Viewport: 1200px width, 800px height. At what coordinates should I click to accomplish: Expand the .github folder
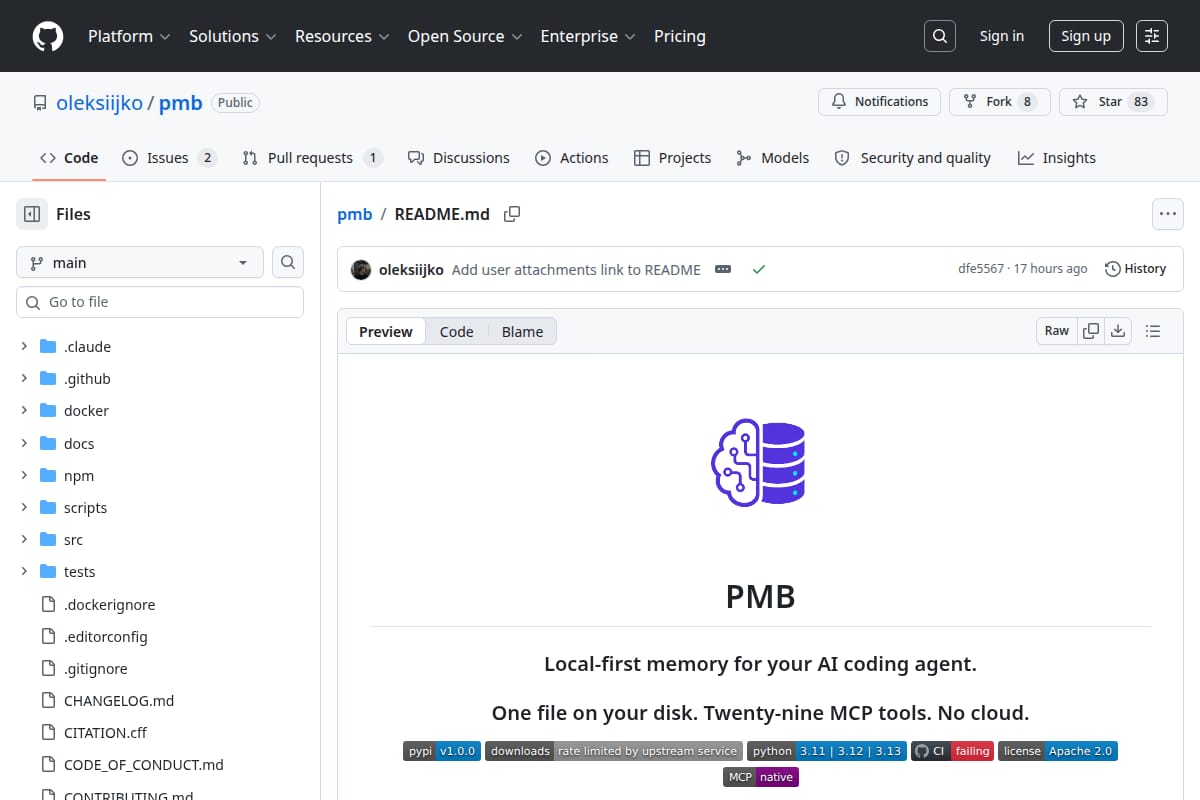point(24,378)
